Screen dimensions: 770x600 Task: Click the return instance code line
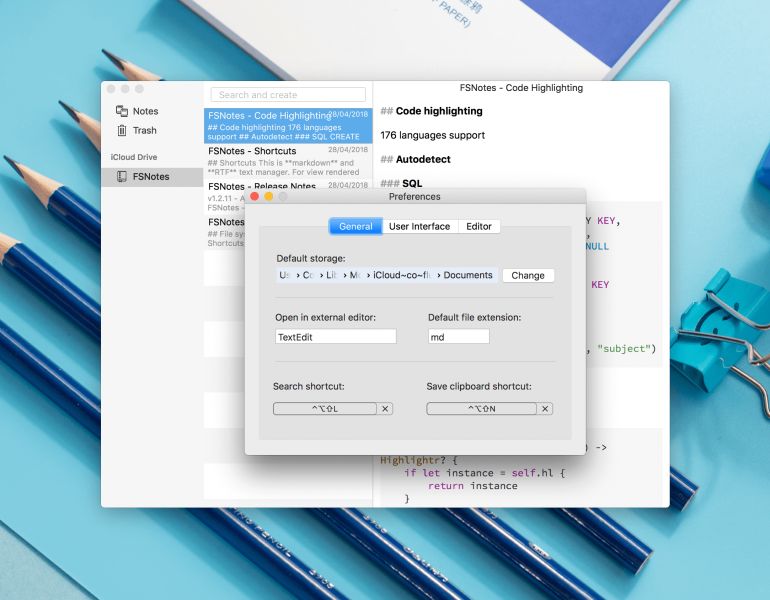tap(472, 486)
